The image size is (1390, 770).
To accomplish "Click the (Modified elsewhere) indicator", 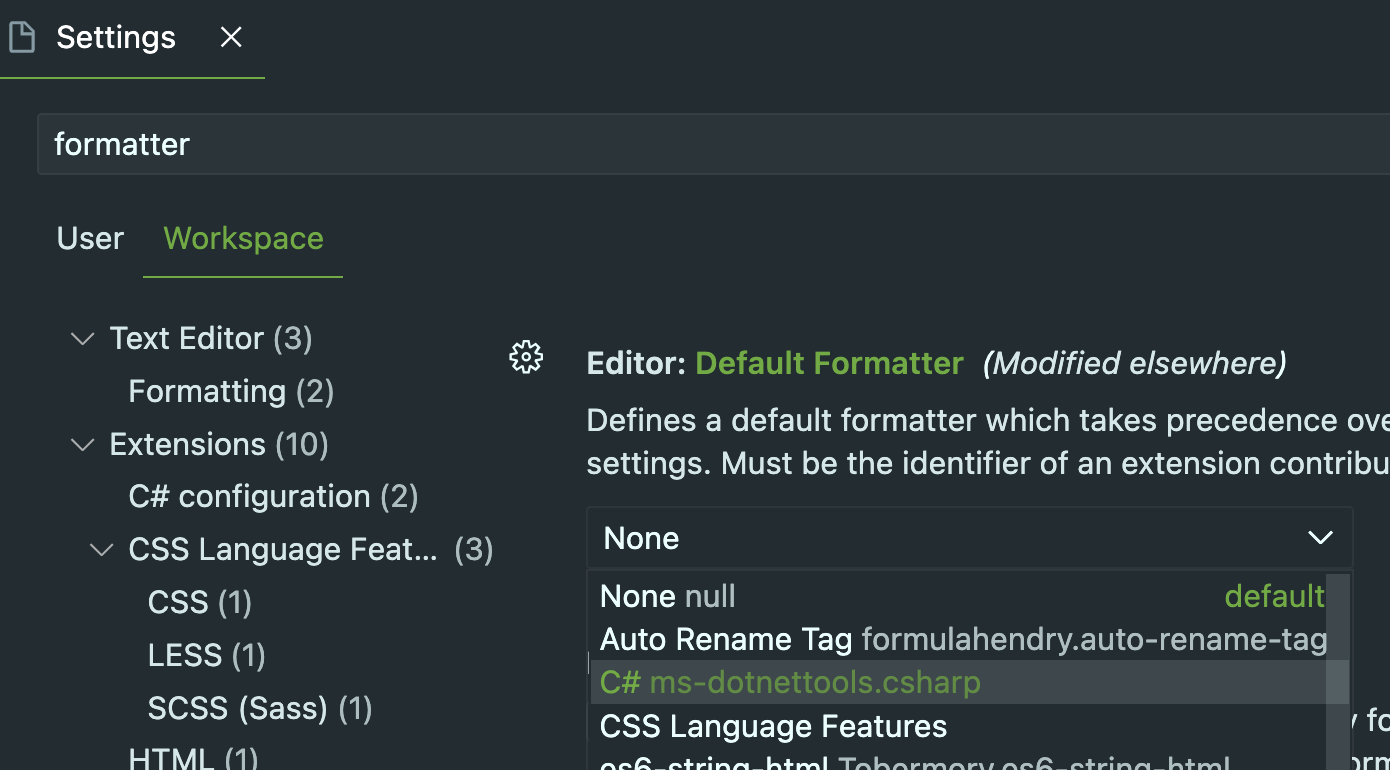I will [1134, 363].
